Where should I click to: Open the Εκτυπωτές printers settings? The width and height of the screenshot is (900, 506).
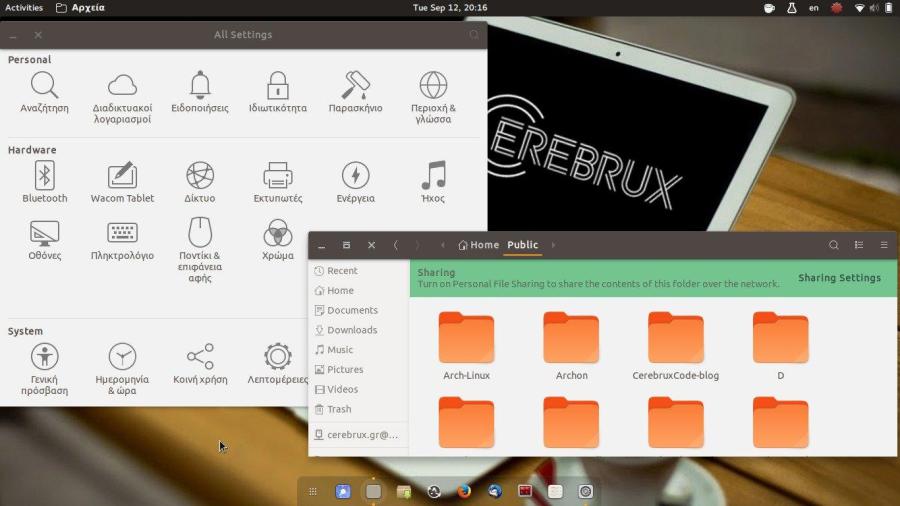(x=278, y=182)
